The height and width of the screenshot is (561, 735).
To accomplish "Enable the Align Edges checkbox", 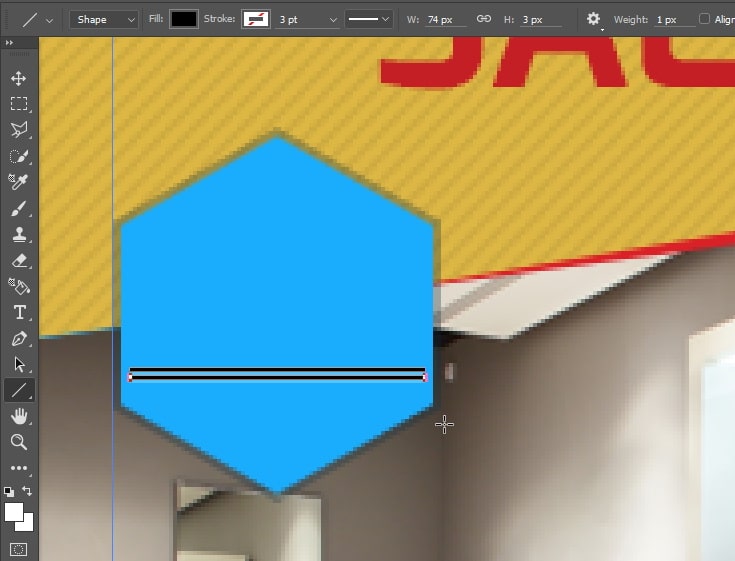I will [x=704, y=19].
